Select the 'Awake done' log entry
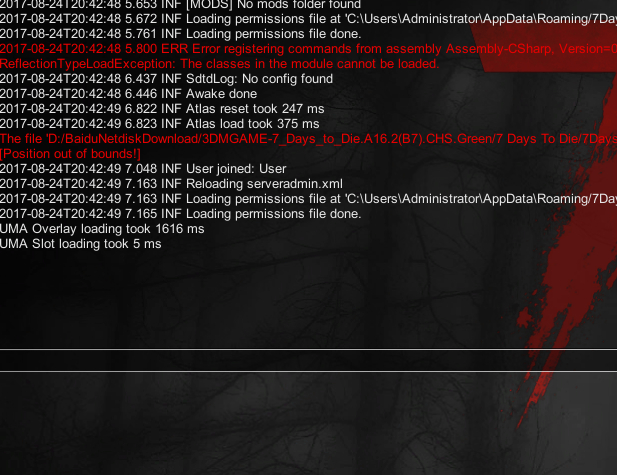The height and width of the screenshot is (475, 617). (x=128, y=94)
